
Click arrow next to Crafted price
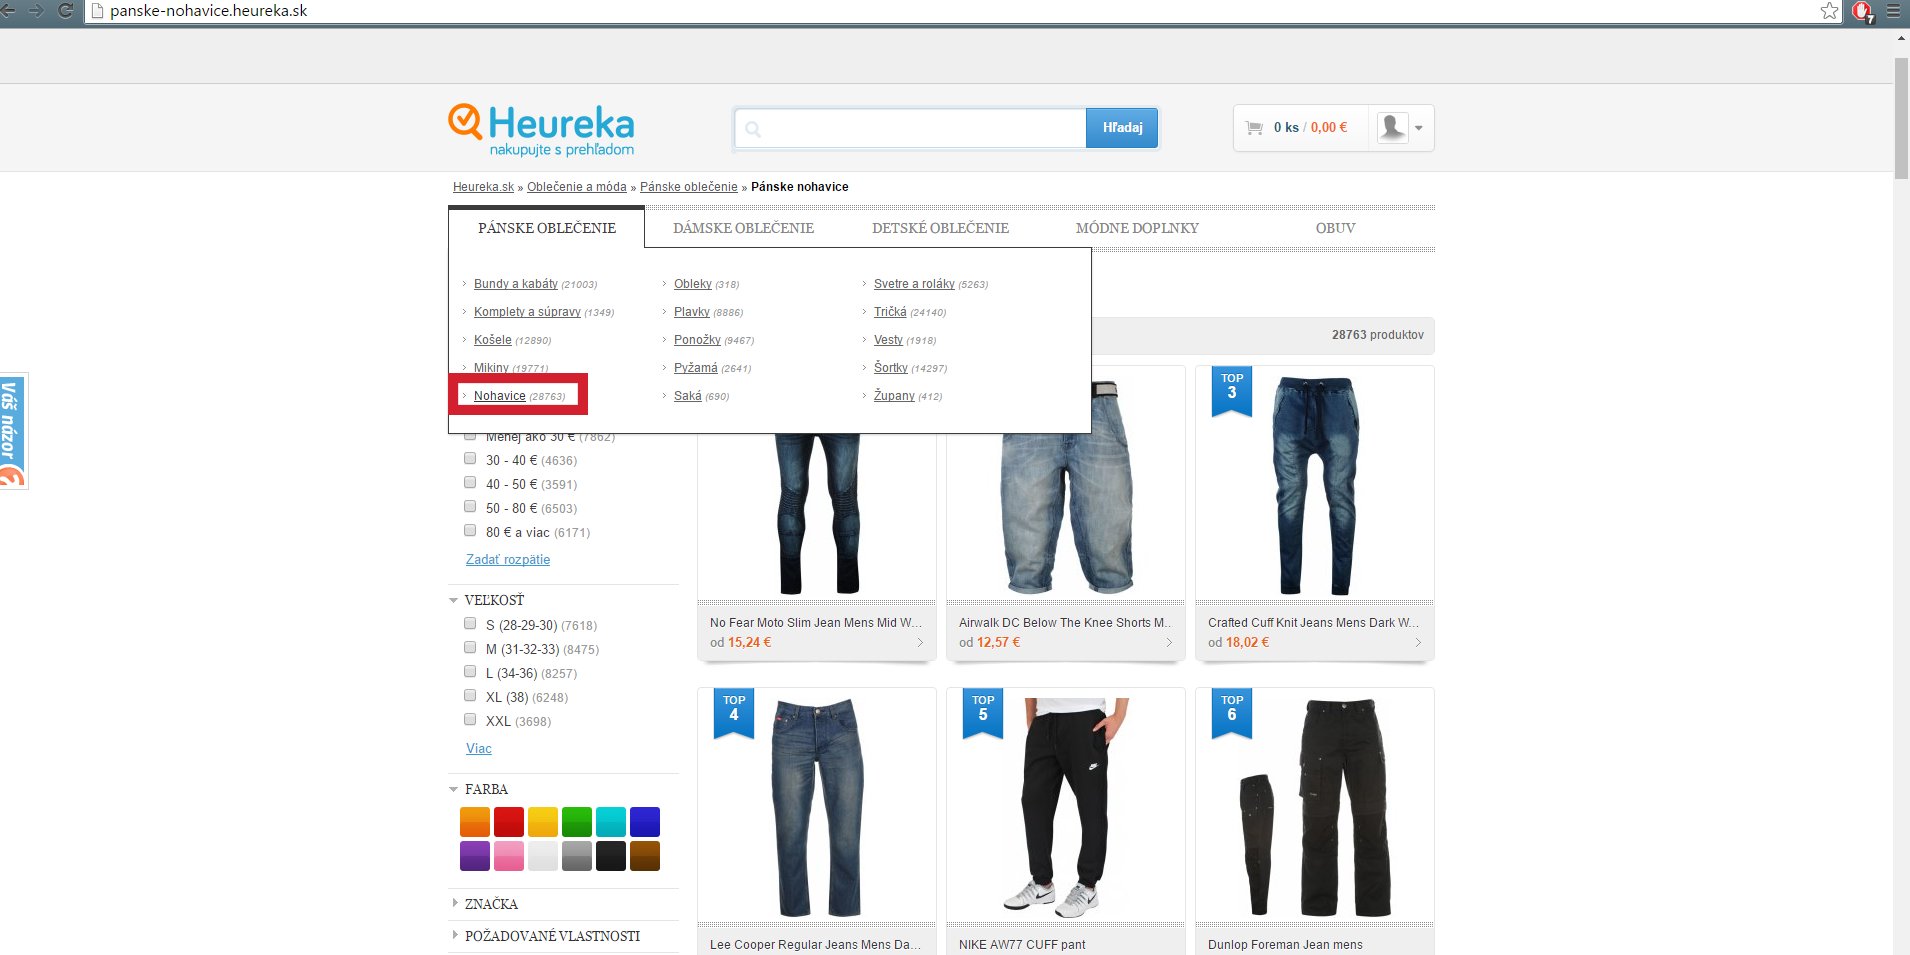(1418, 643)
